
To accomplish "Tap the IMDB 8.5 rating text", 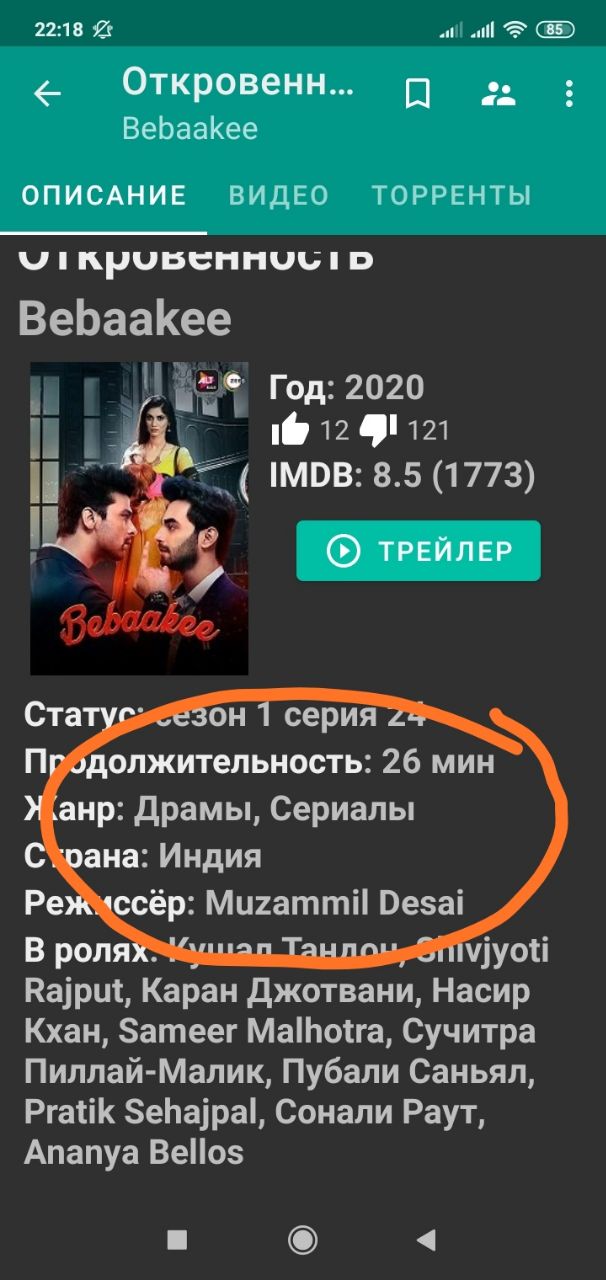I will point(402,476).
